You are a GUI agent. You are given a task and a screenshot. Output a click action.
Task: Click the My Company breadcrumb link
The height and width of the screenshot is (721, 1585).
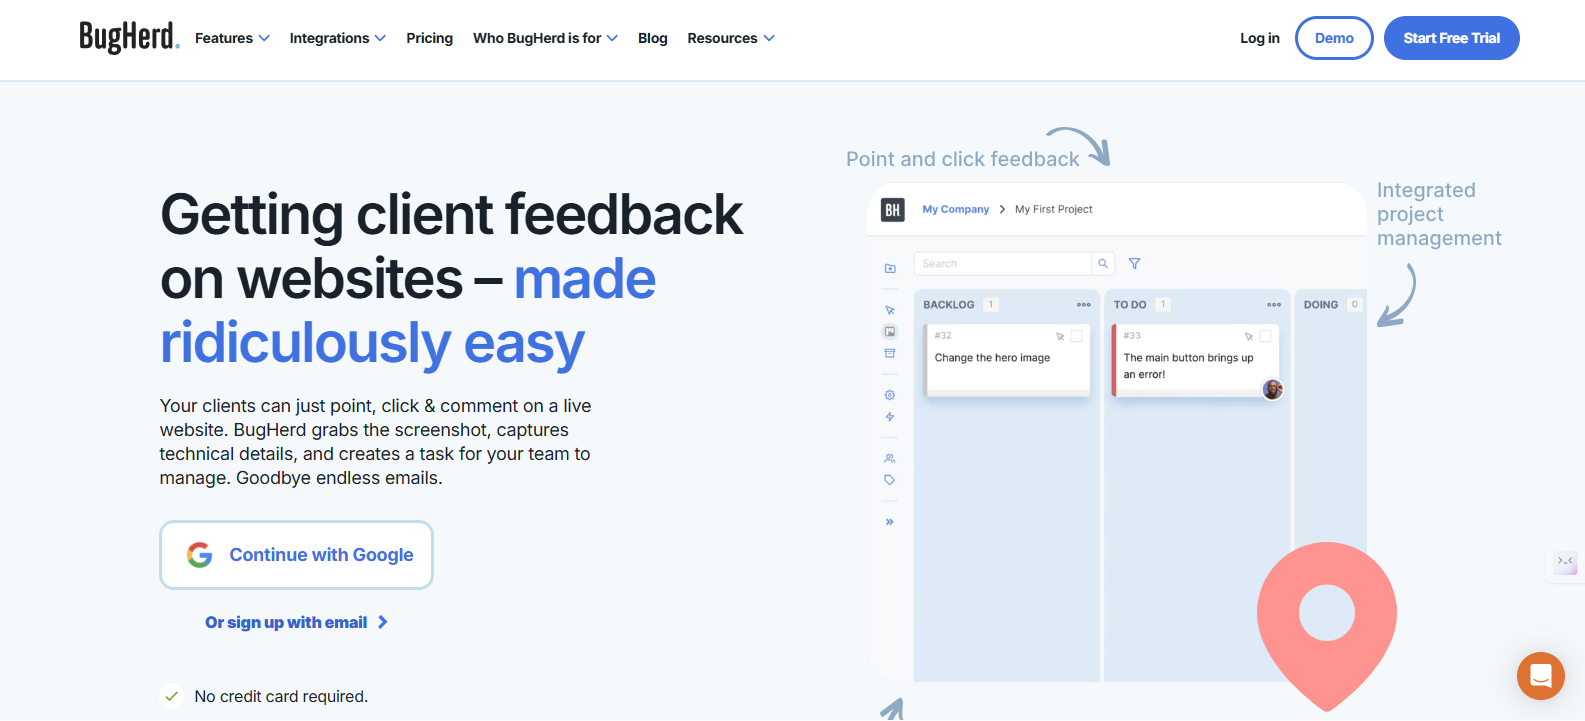point(955,209)
